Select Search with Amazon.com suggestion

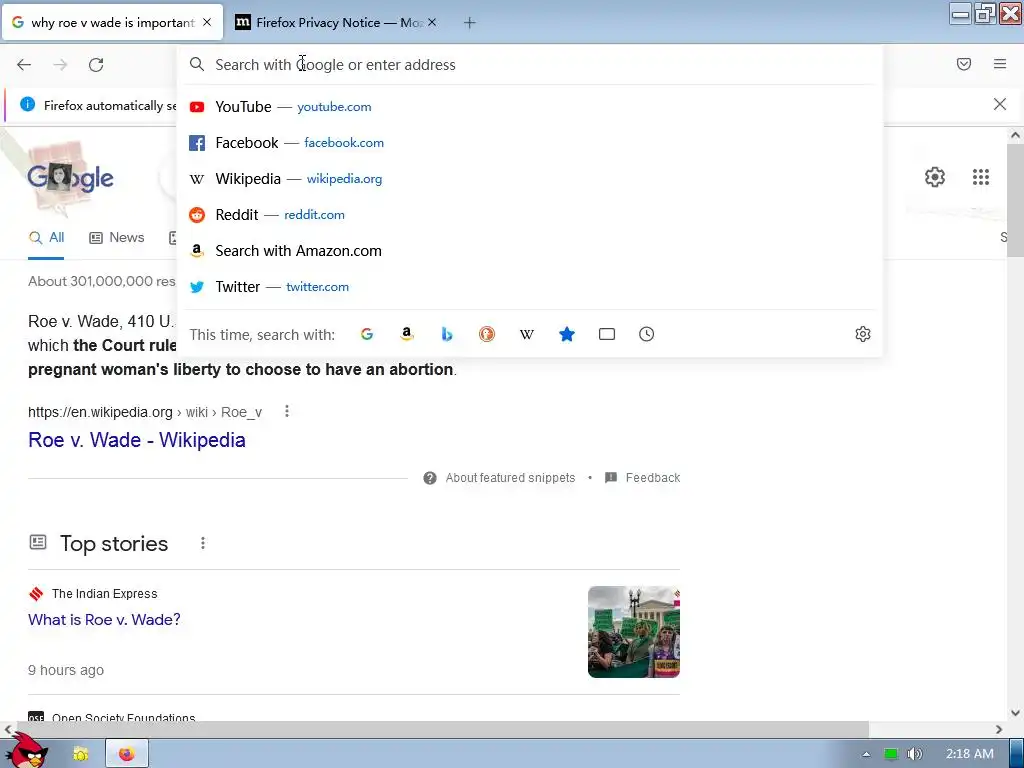(530, 251)
